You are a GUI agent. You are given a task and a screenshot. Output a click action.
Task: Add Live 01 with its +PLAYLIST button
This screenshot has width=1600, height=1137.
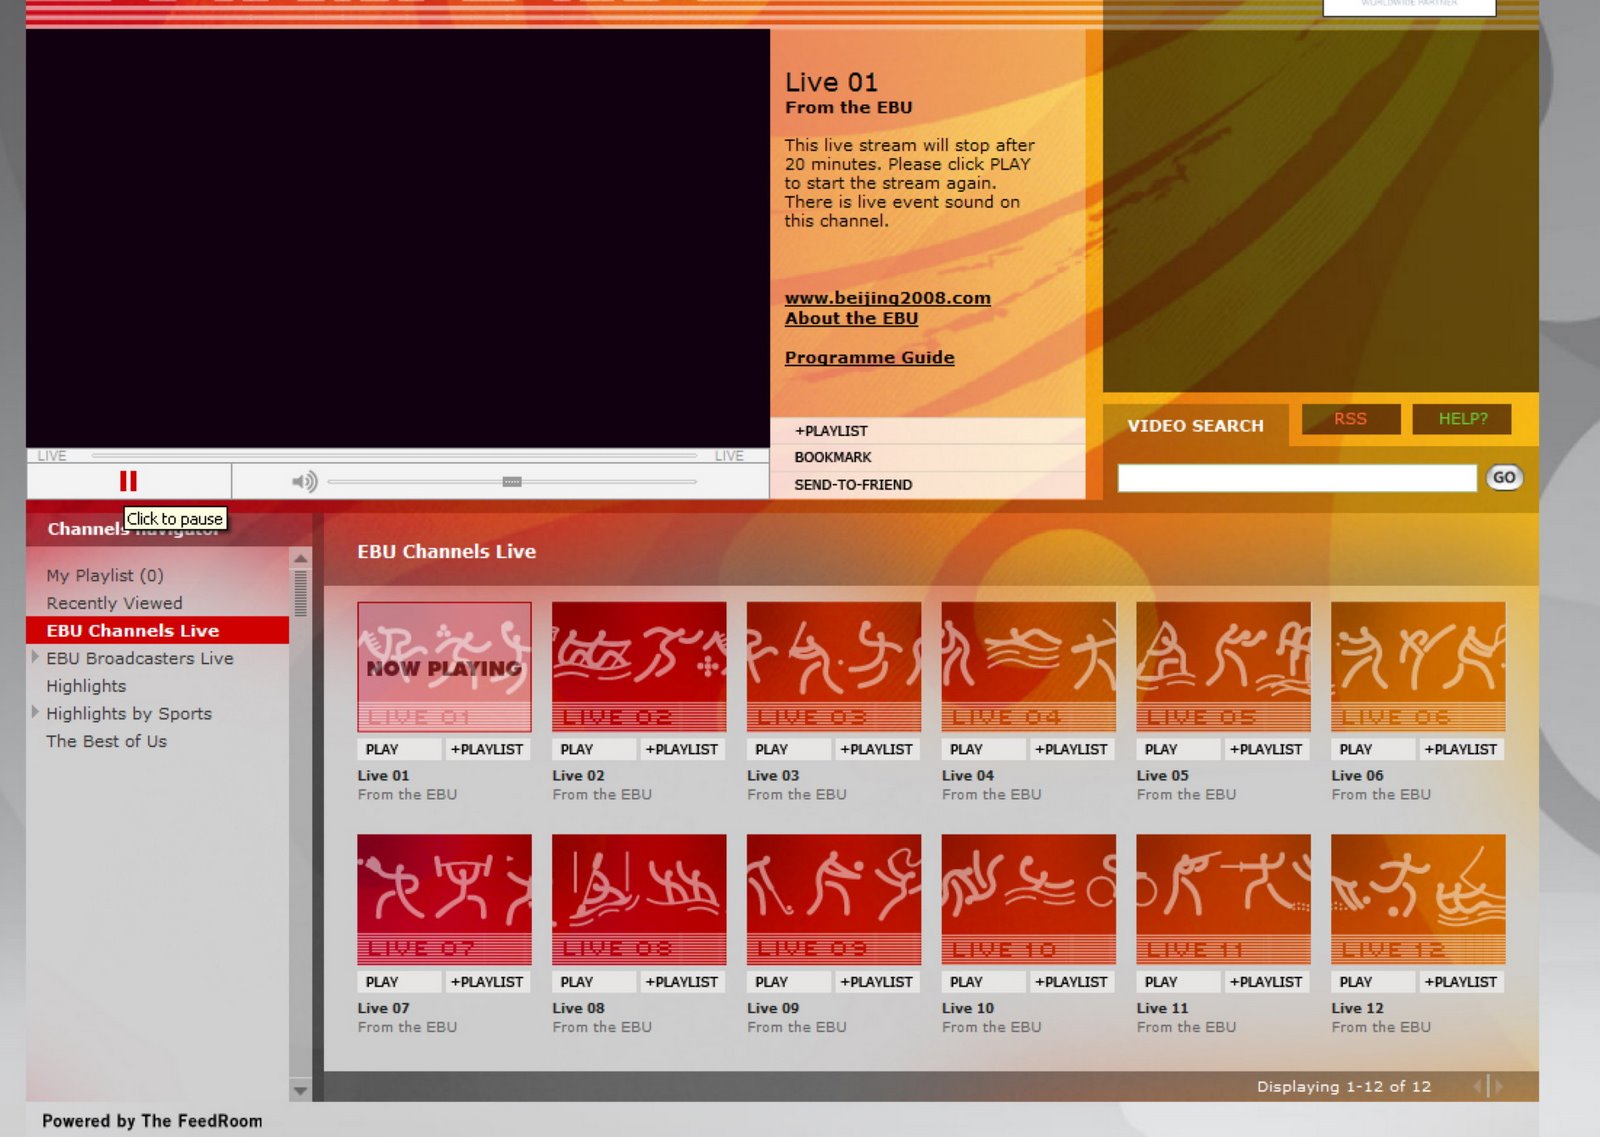[x=487, y=749]
